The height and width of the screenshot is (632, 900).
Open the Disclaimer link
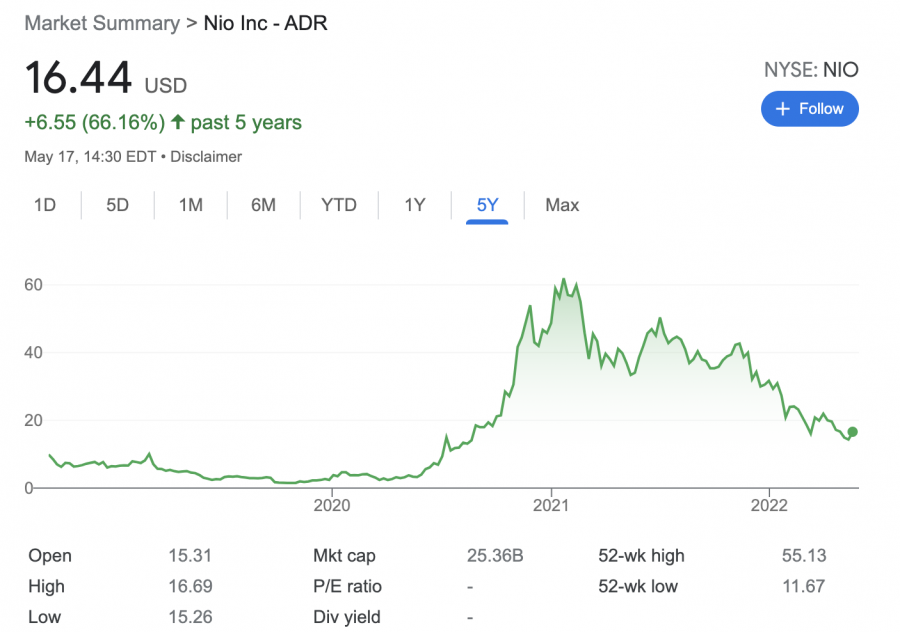pos(206,157)
